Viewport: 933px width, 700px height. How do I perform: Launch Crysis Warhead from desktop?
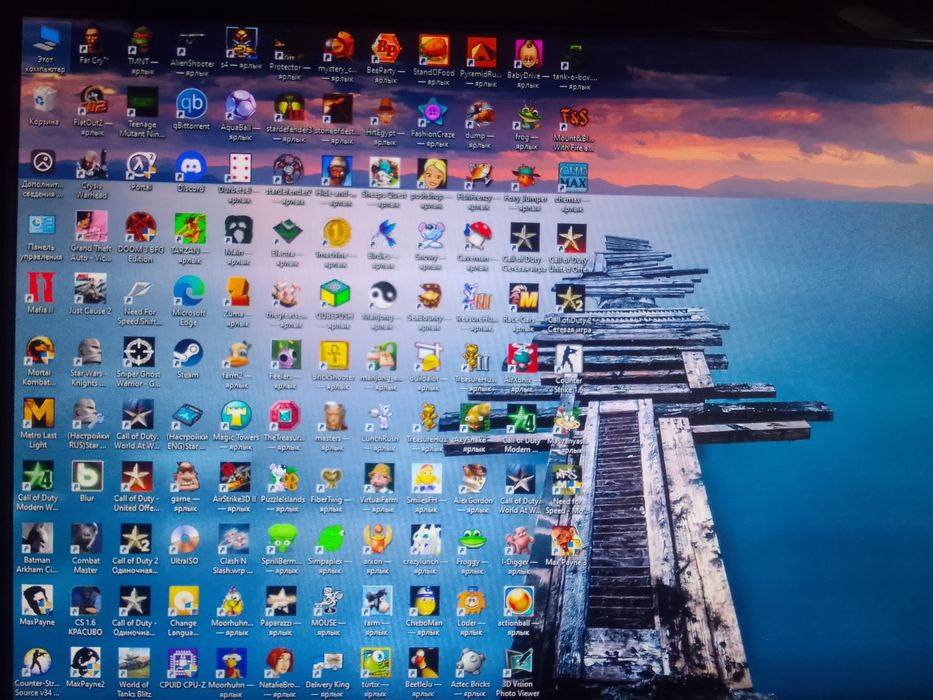click(x=92, y=165)
